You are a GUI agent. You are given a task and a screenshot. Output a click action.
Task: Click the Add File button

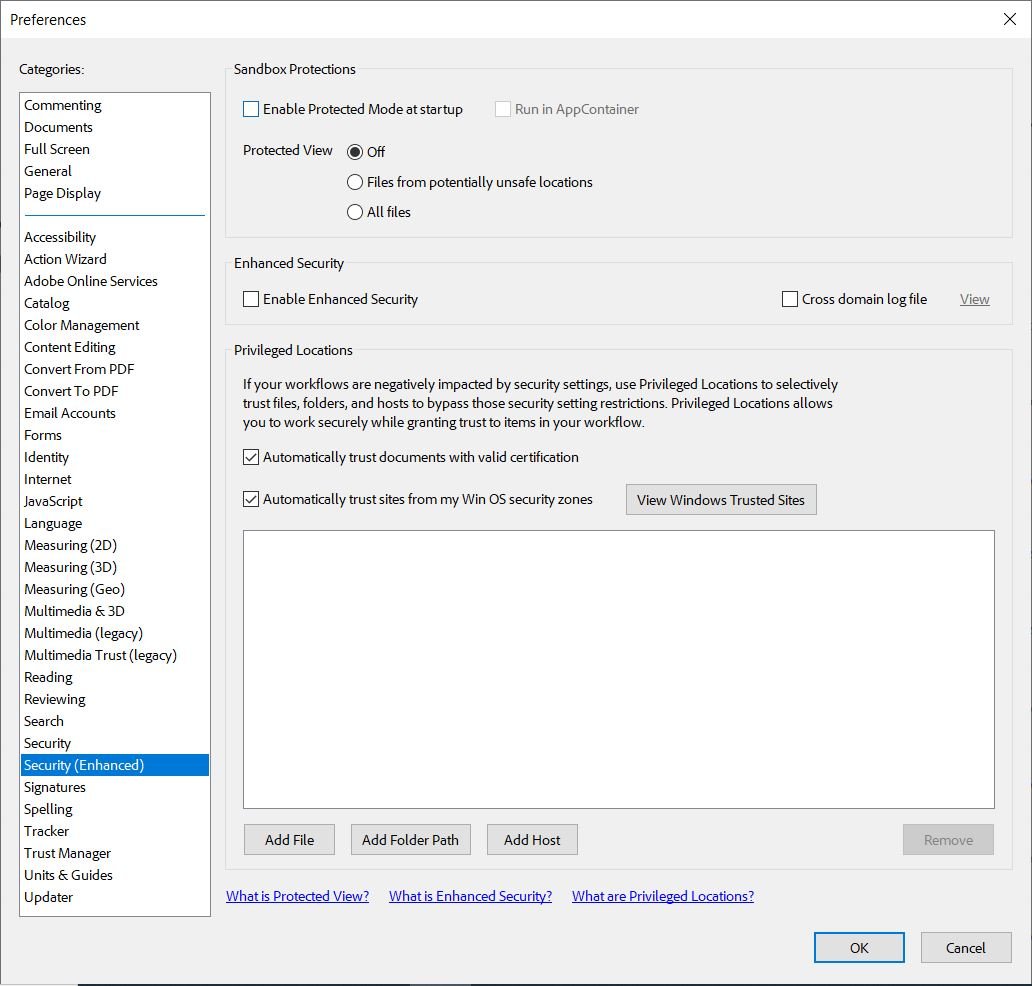pos(289,839)
